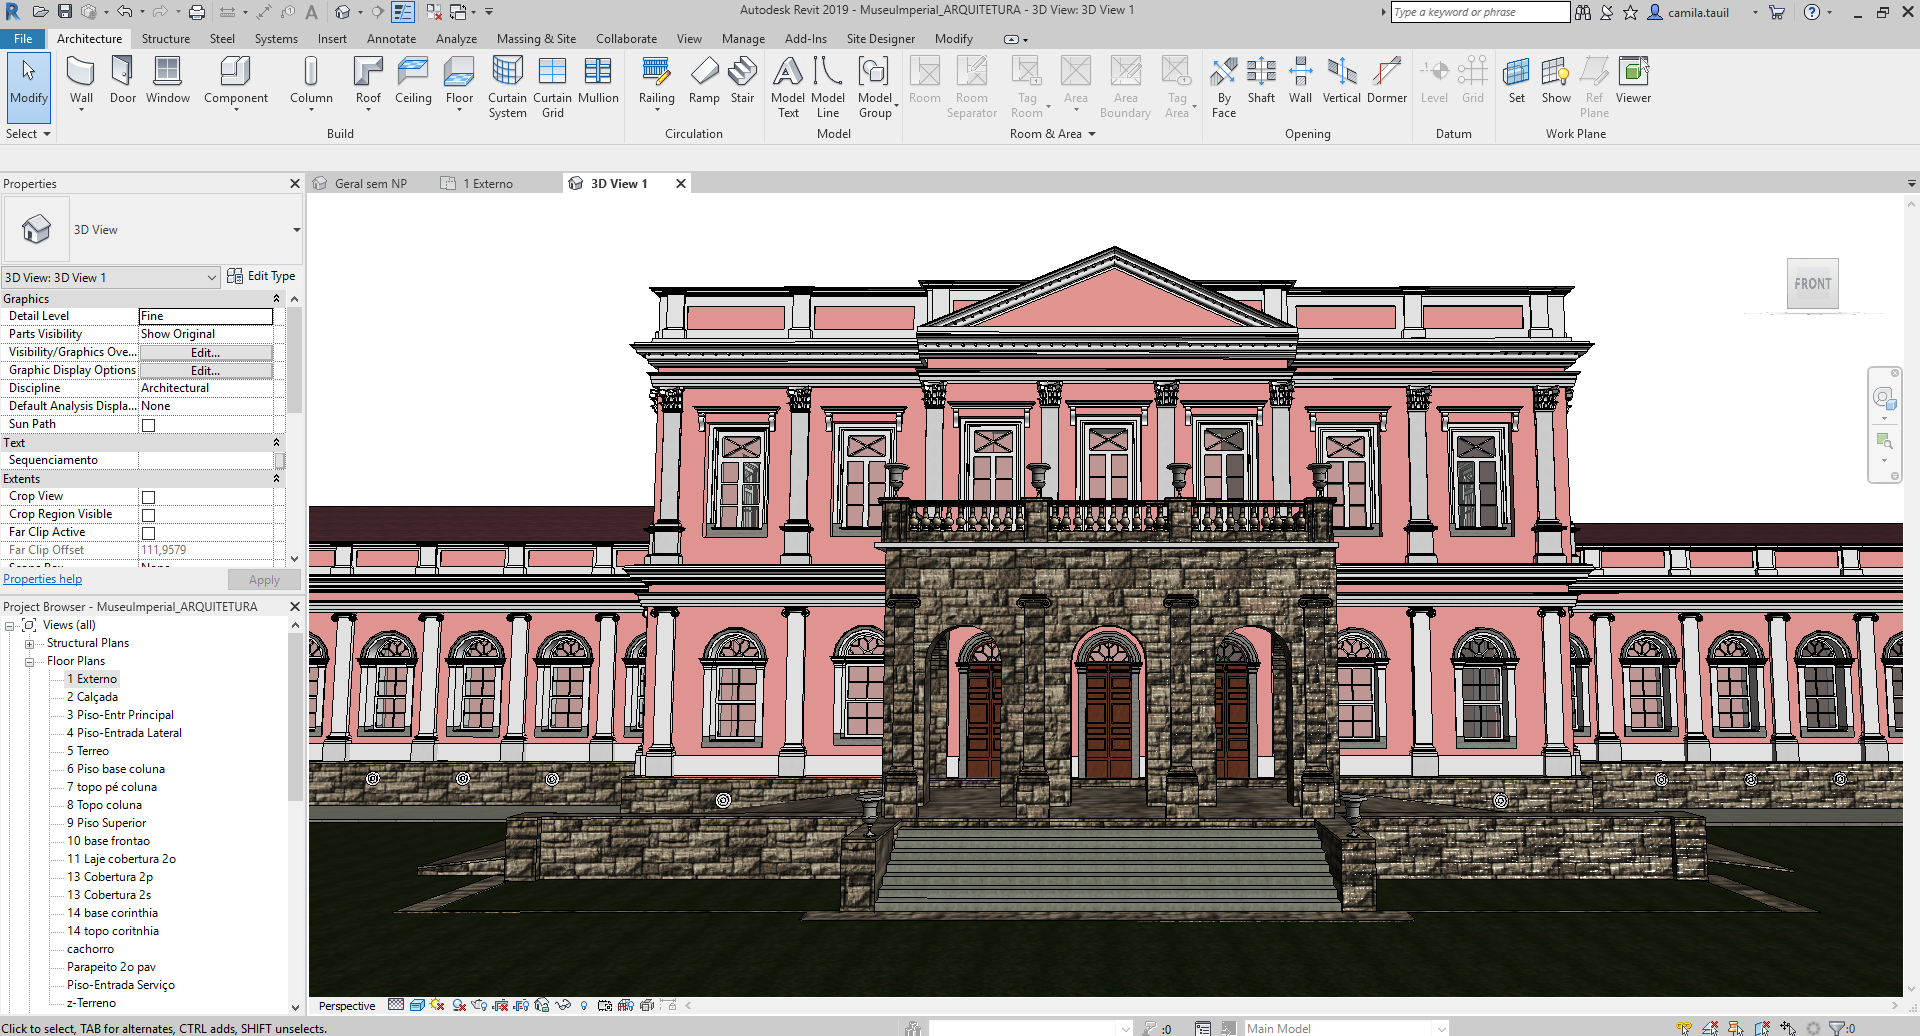Check the Far Clip Active box

(x=149, y=533)
